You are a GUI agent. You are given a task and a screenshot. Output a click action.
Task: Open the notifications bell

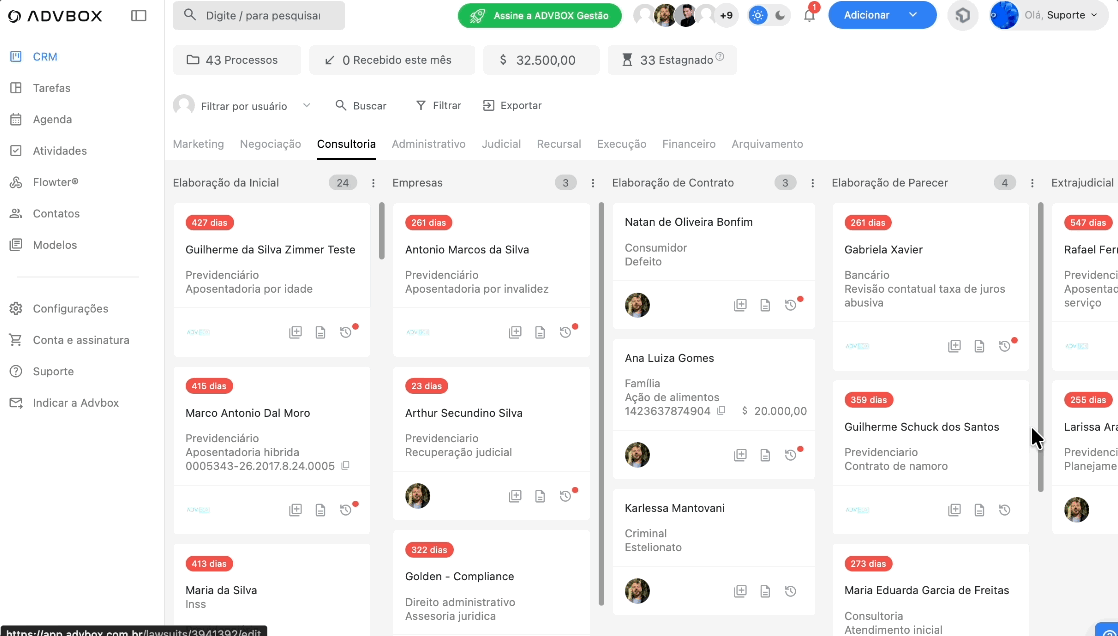[x=809, y=16]
